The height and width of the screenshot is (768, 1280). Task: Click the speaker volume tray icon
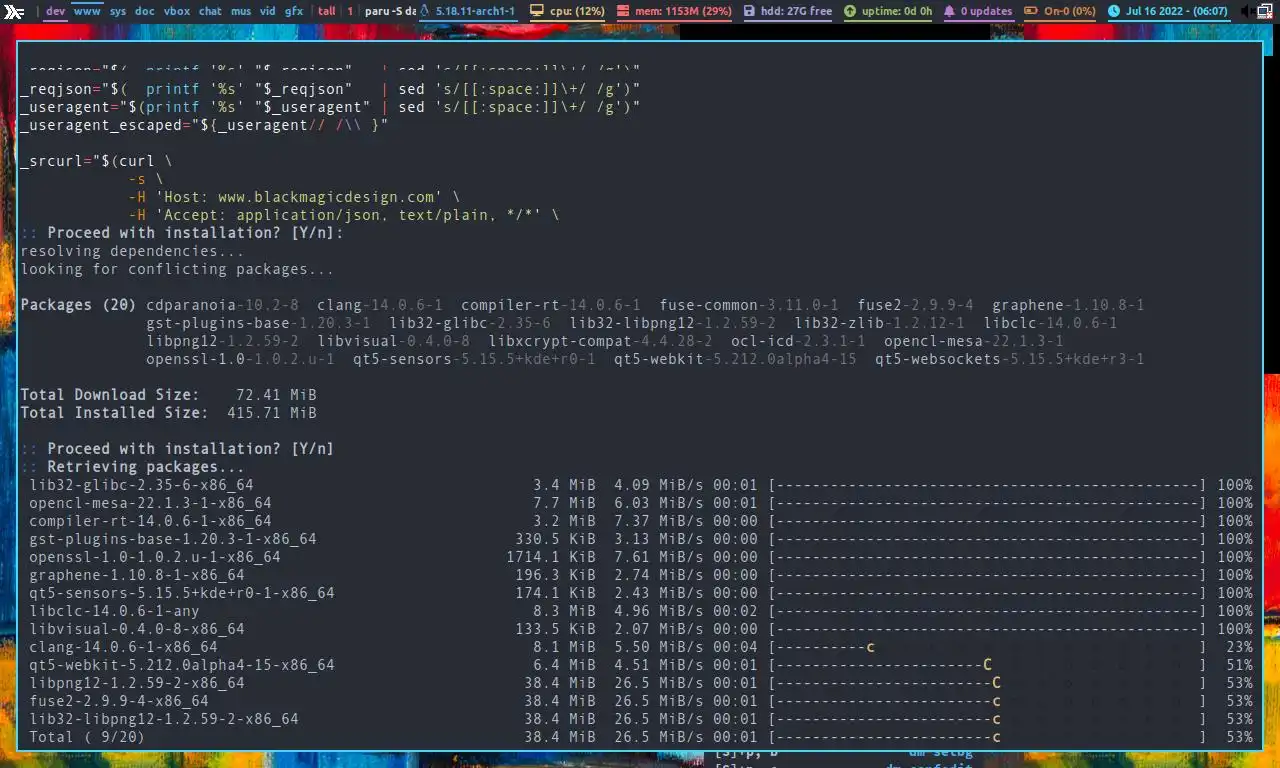pyautogui.click(x=1245, y=11)
